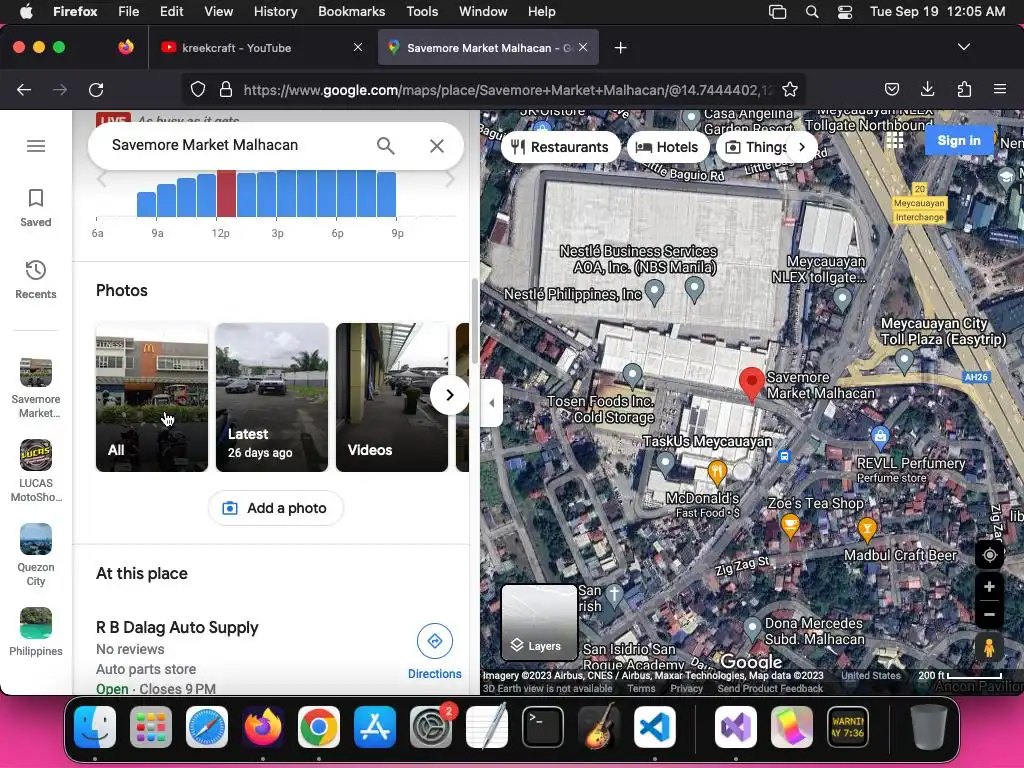Open the Recents history panel
1024x768 pixels.
pos(36,280)
